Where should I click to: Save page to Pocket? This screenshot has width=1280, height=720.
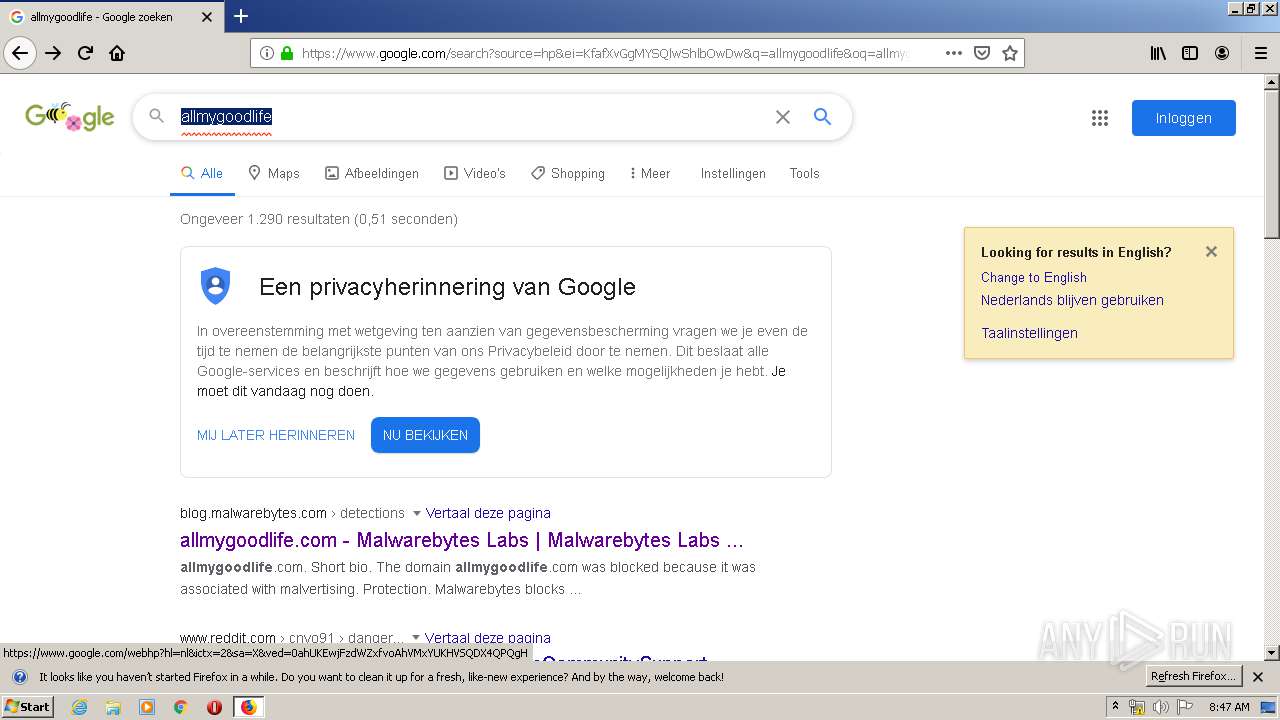[x=982, y=53]
